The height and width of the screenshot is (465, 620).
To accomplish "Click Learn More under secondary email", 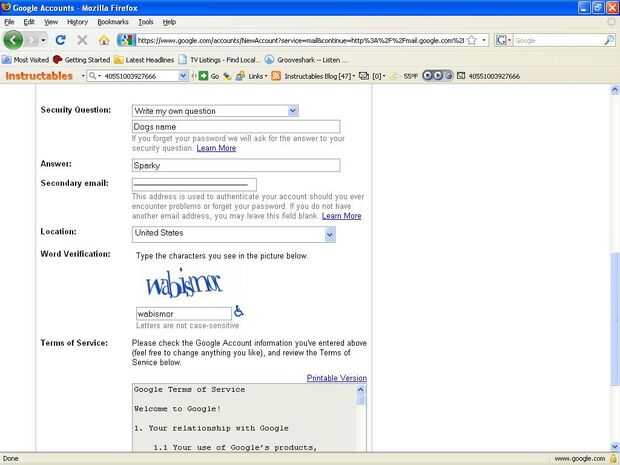I will (x=342, y=216).
